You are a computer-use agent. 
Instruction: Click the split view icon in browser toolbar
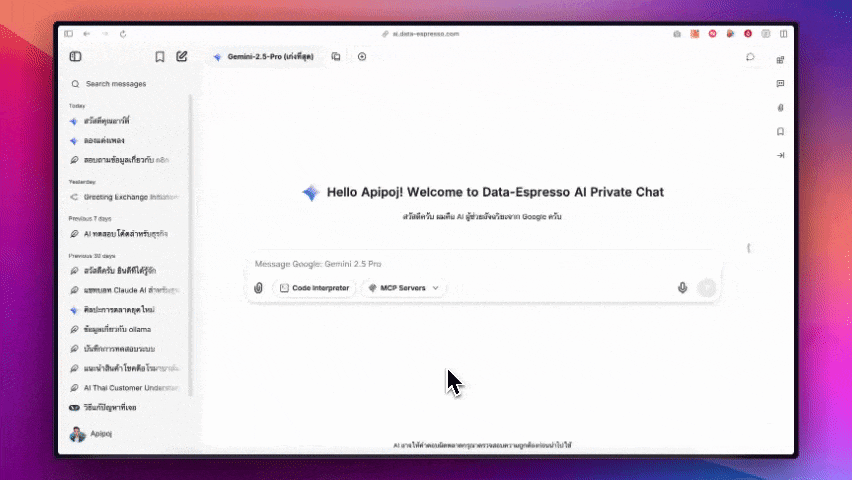click(784, 34)
